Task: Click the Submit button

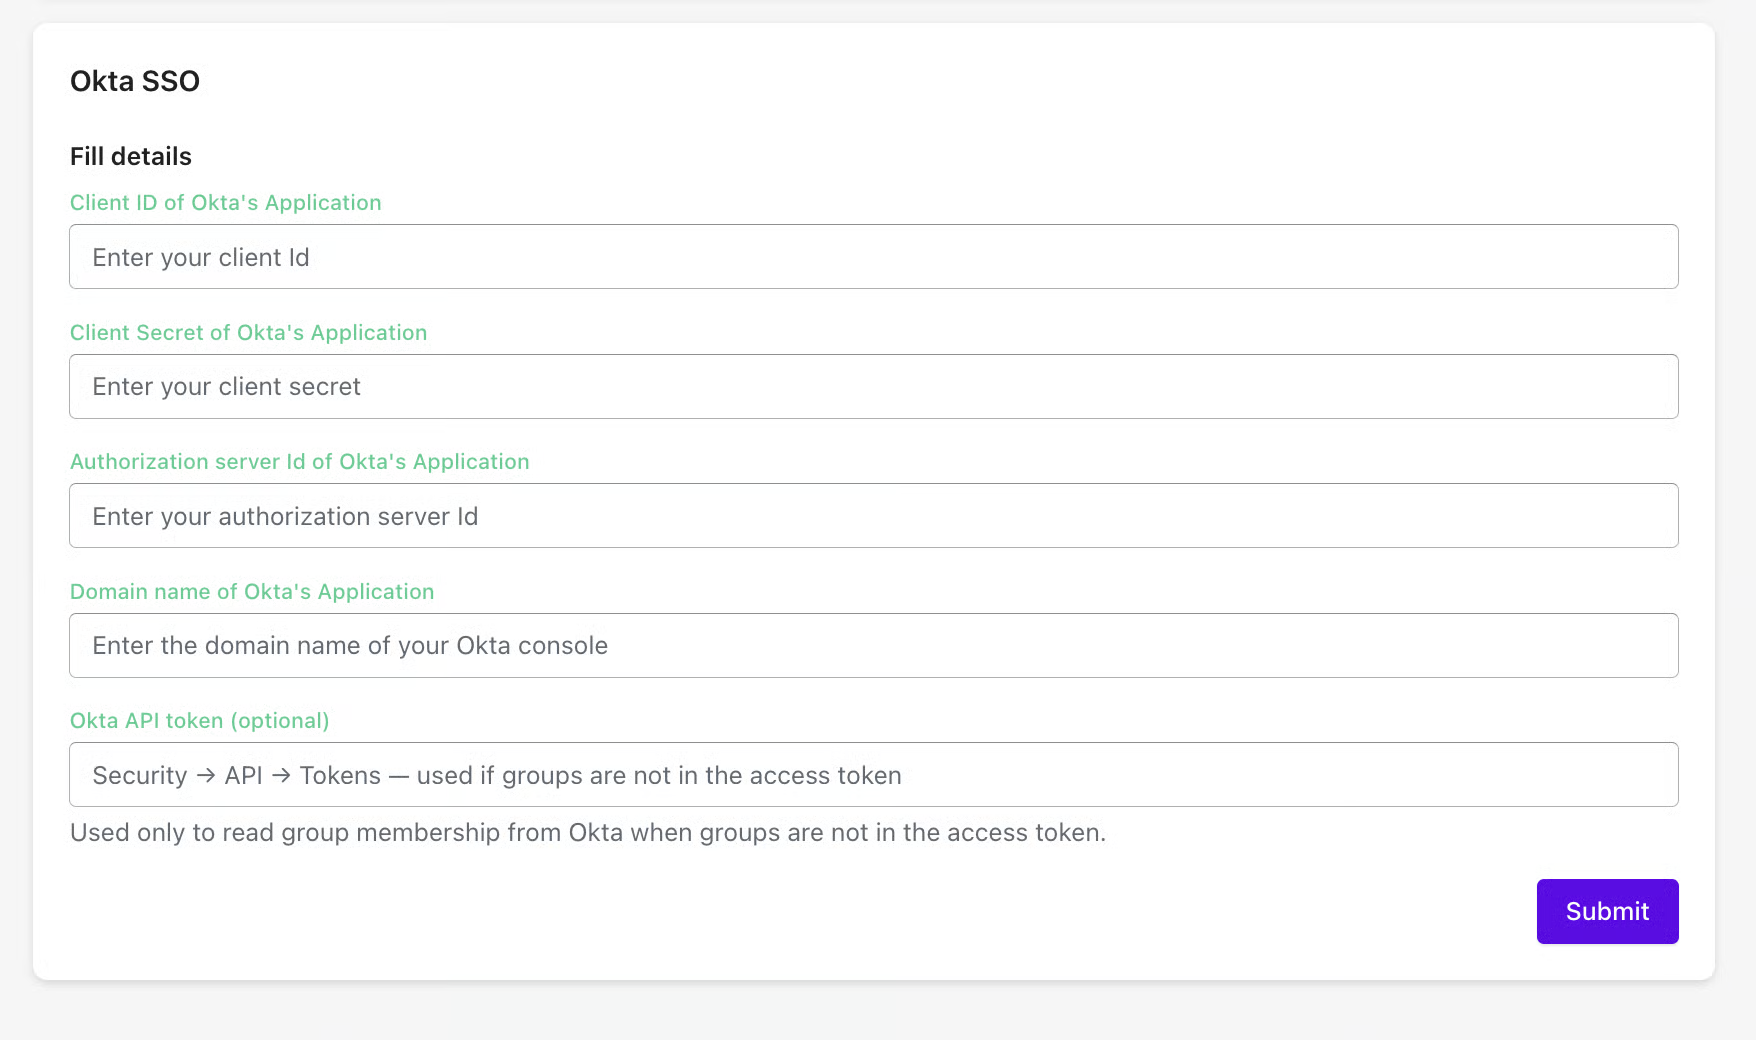Action: (1607, 911)
